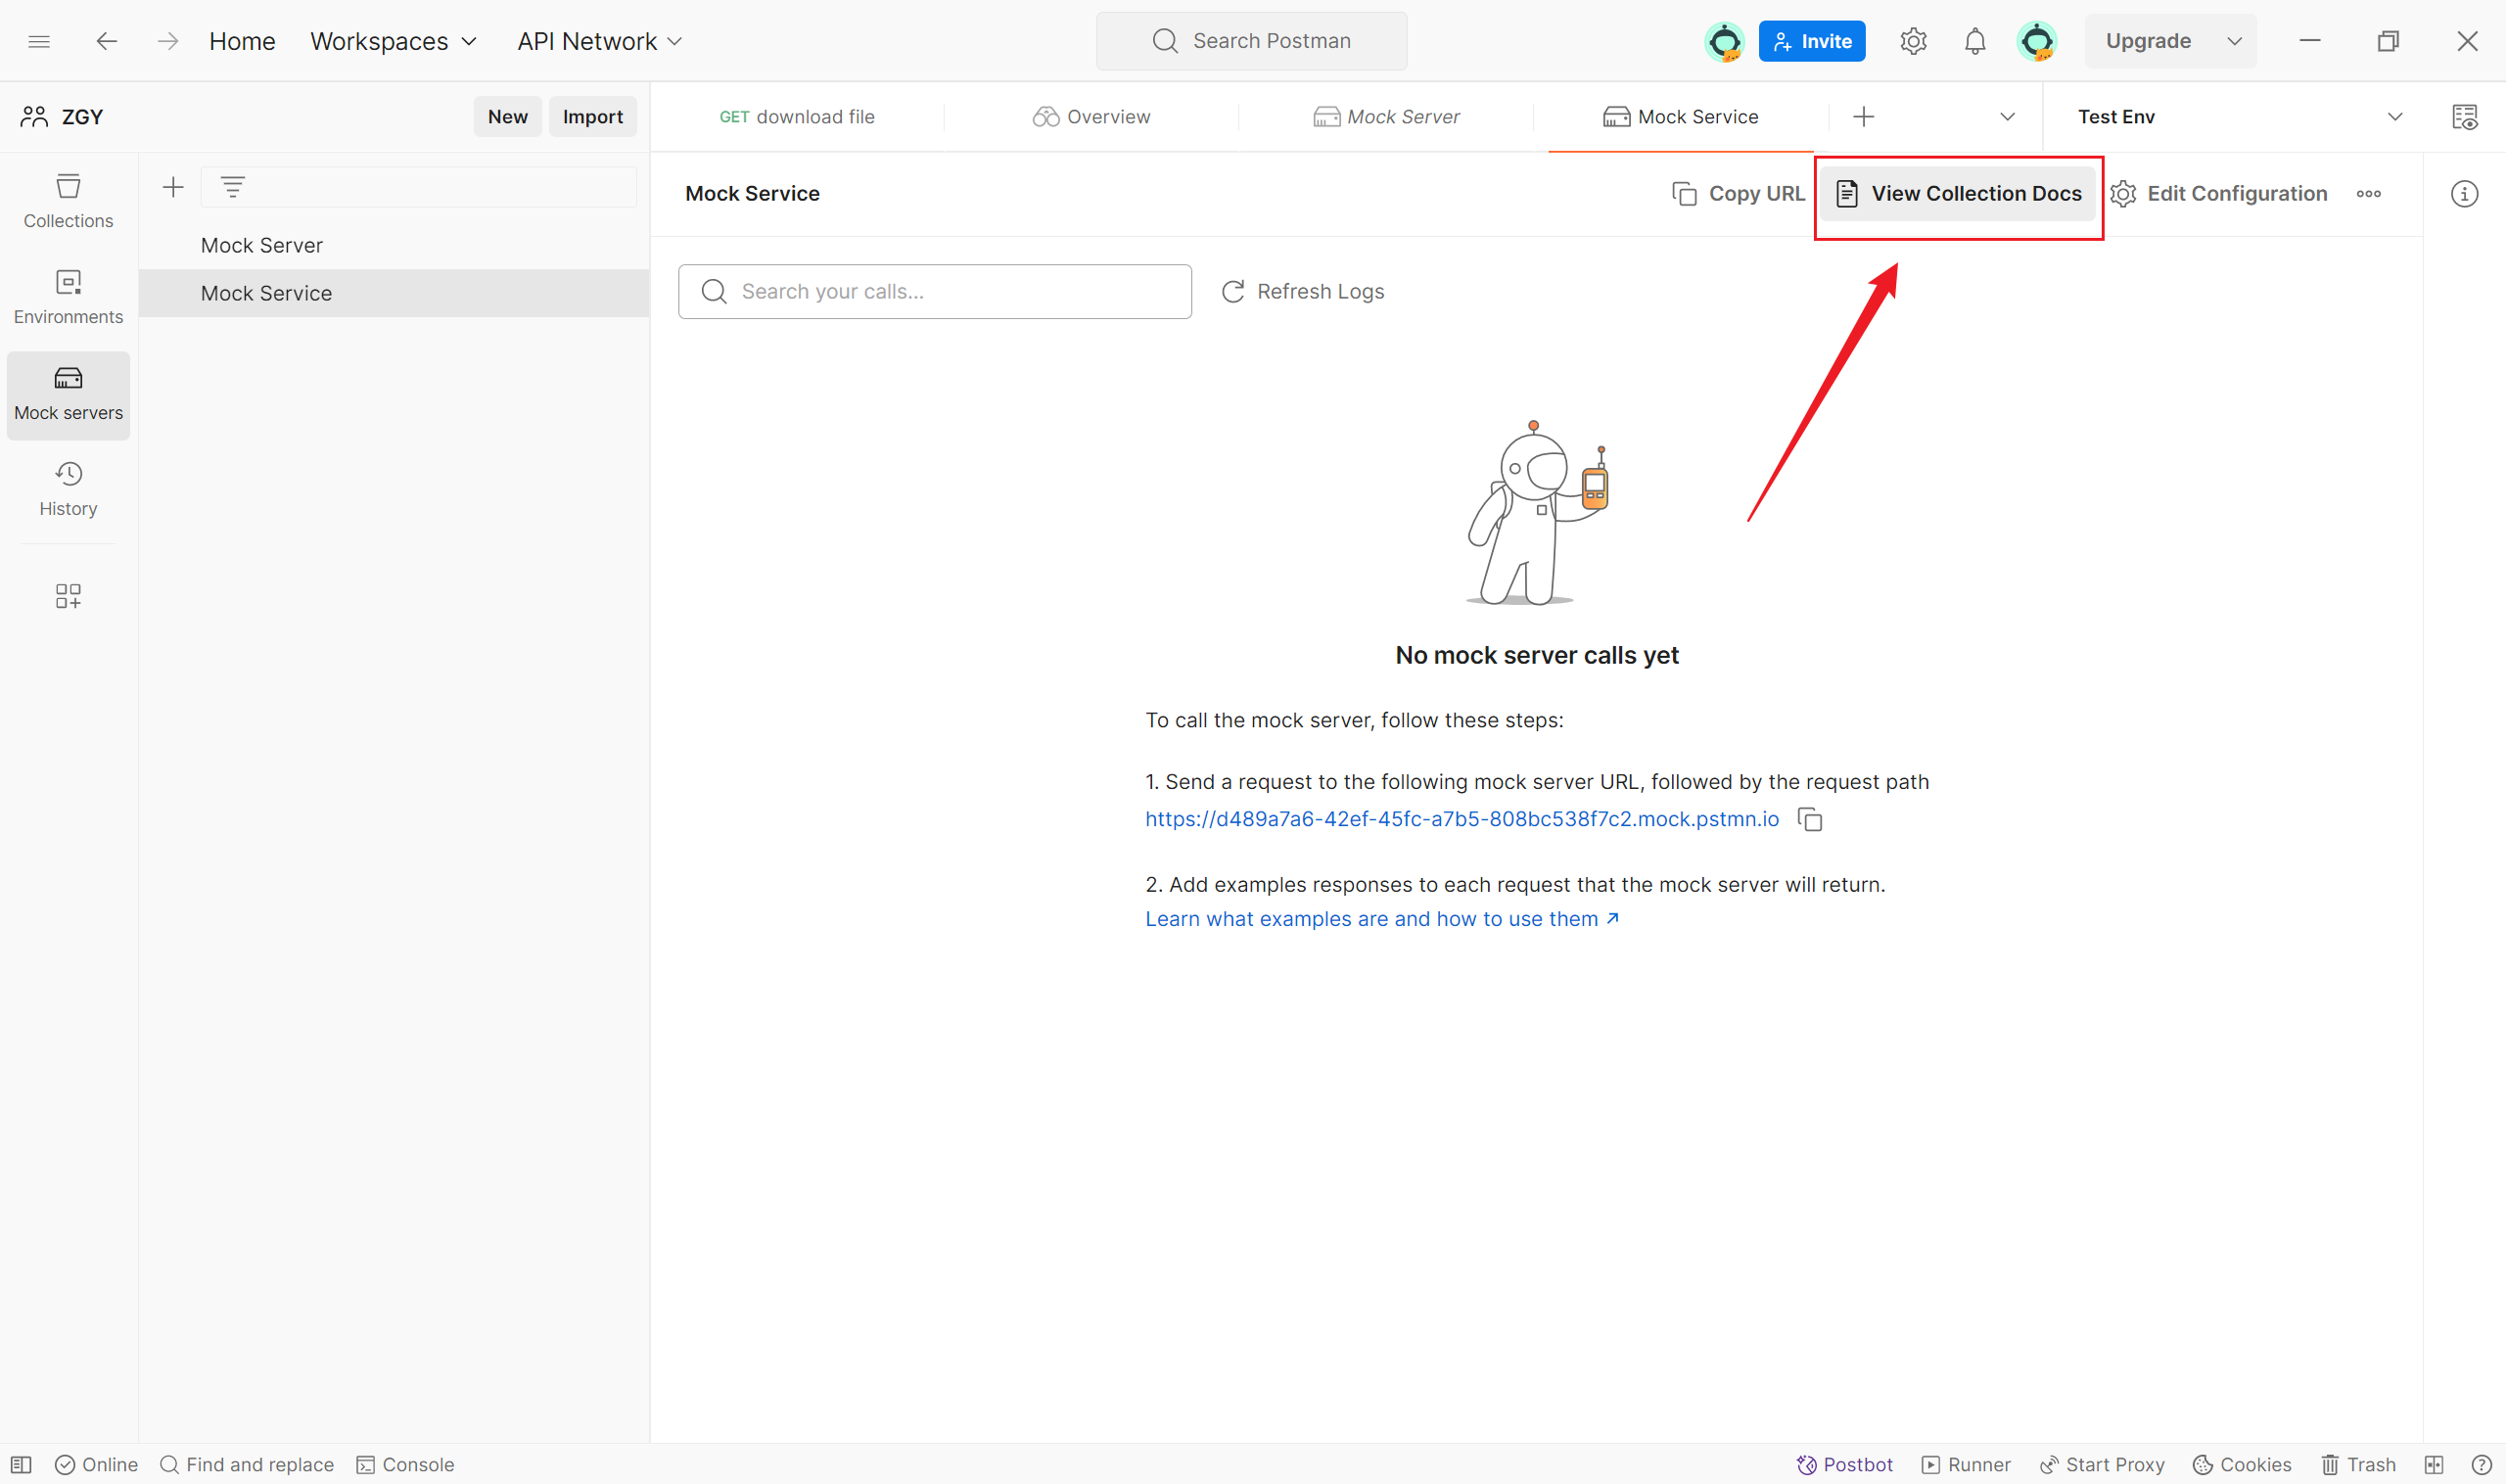Open Mock servers in the sidebar

coord(68,395)
